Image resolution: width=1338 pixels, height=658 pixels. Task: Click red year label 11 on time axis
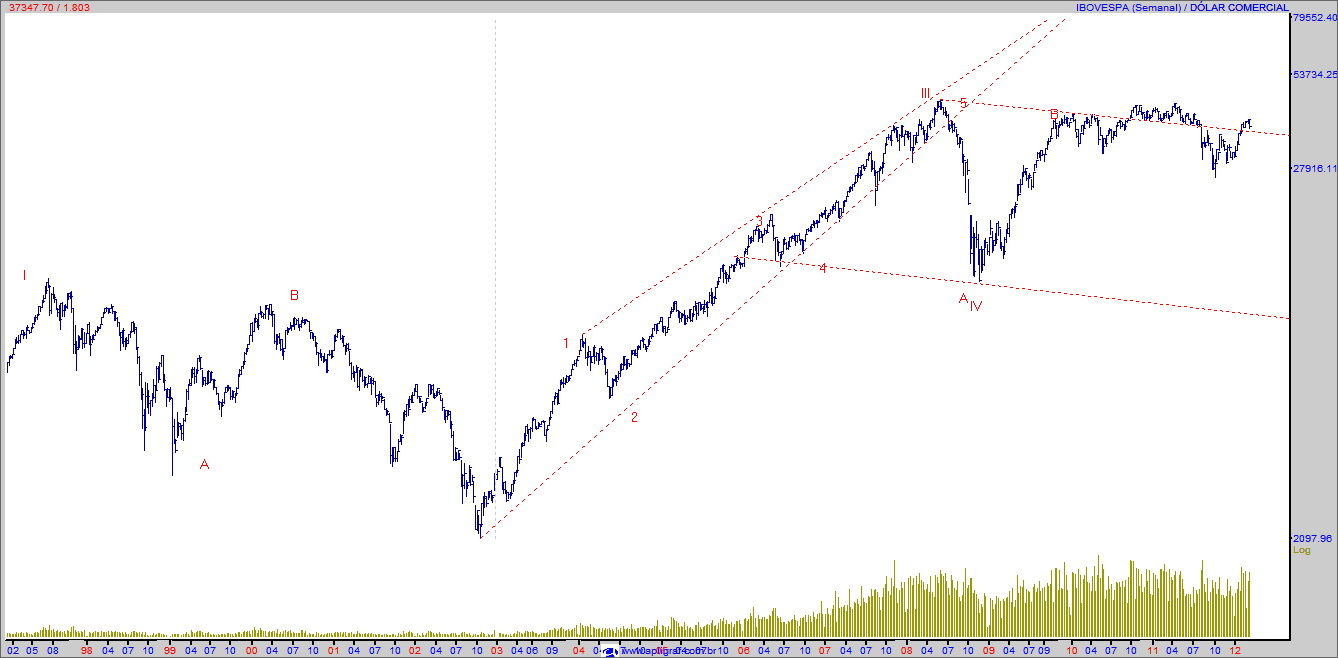(x=1152, y=650)
